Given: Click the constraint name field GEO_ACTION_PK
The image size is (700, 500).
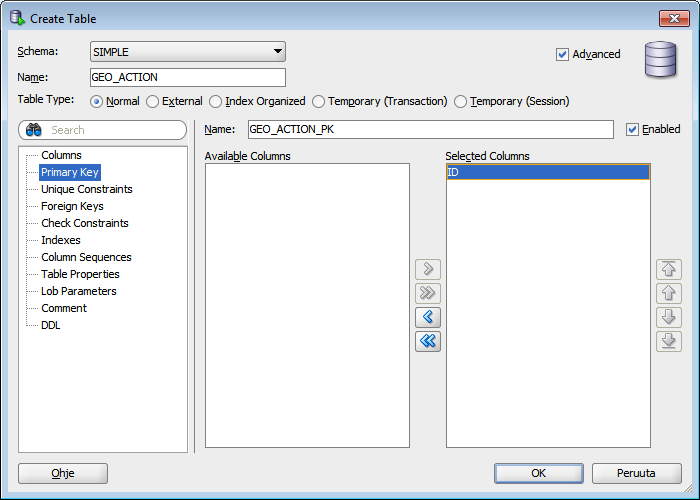Looking at the screenshot, I should point(431,129).
